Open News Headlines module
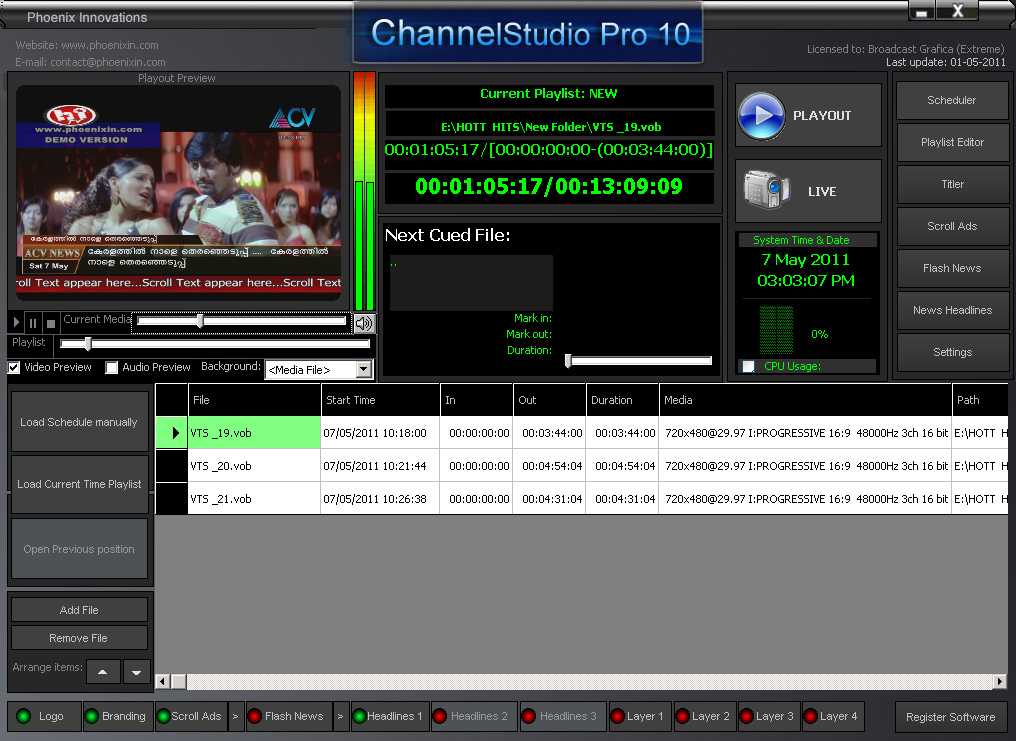The image size is (1016, 741). [952, 310]
